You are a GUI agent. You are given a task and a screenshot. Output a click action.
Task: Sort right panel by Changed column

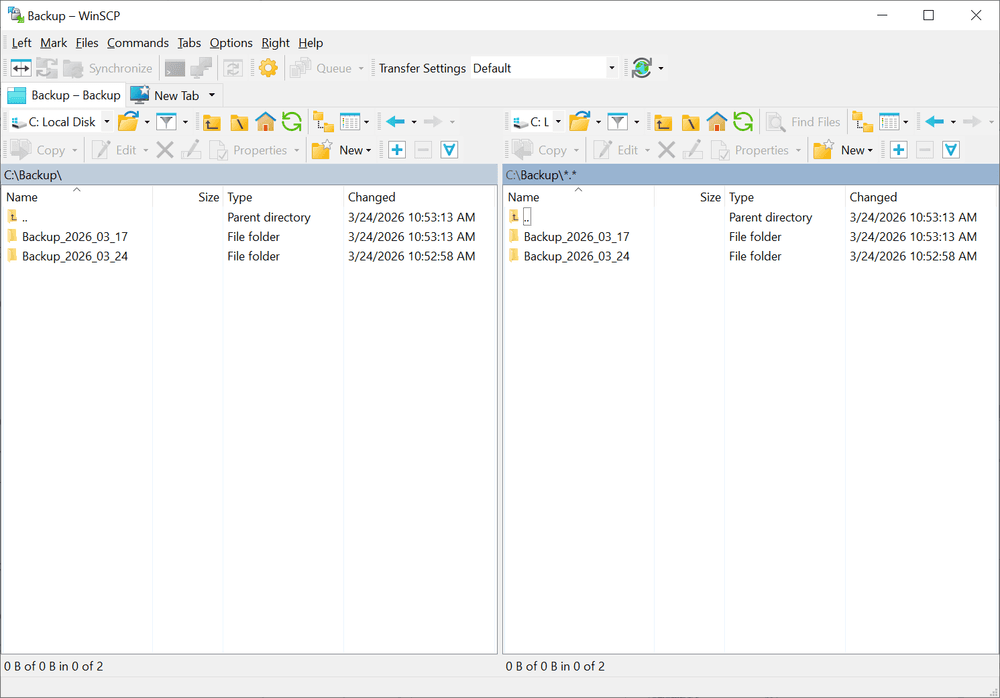click(x=922, y=197)
